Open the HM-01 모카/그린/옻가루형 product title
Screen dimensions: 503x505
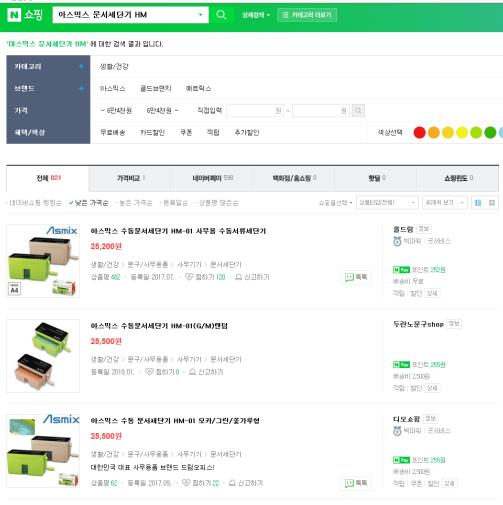tap(175, 421)
